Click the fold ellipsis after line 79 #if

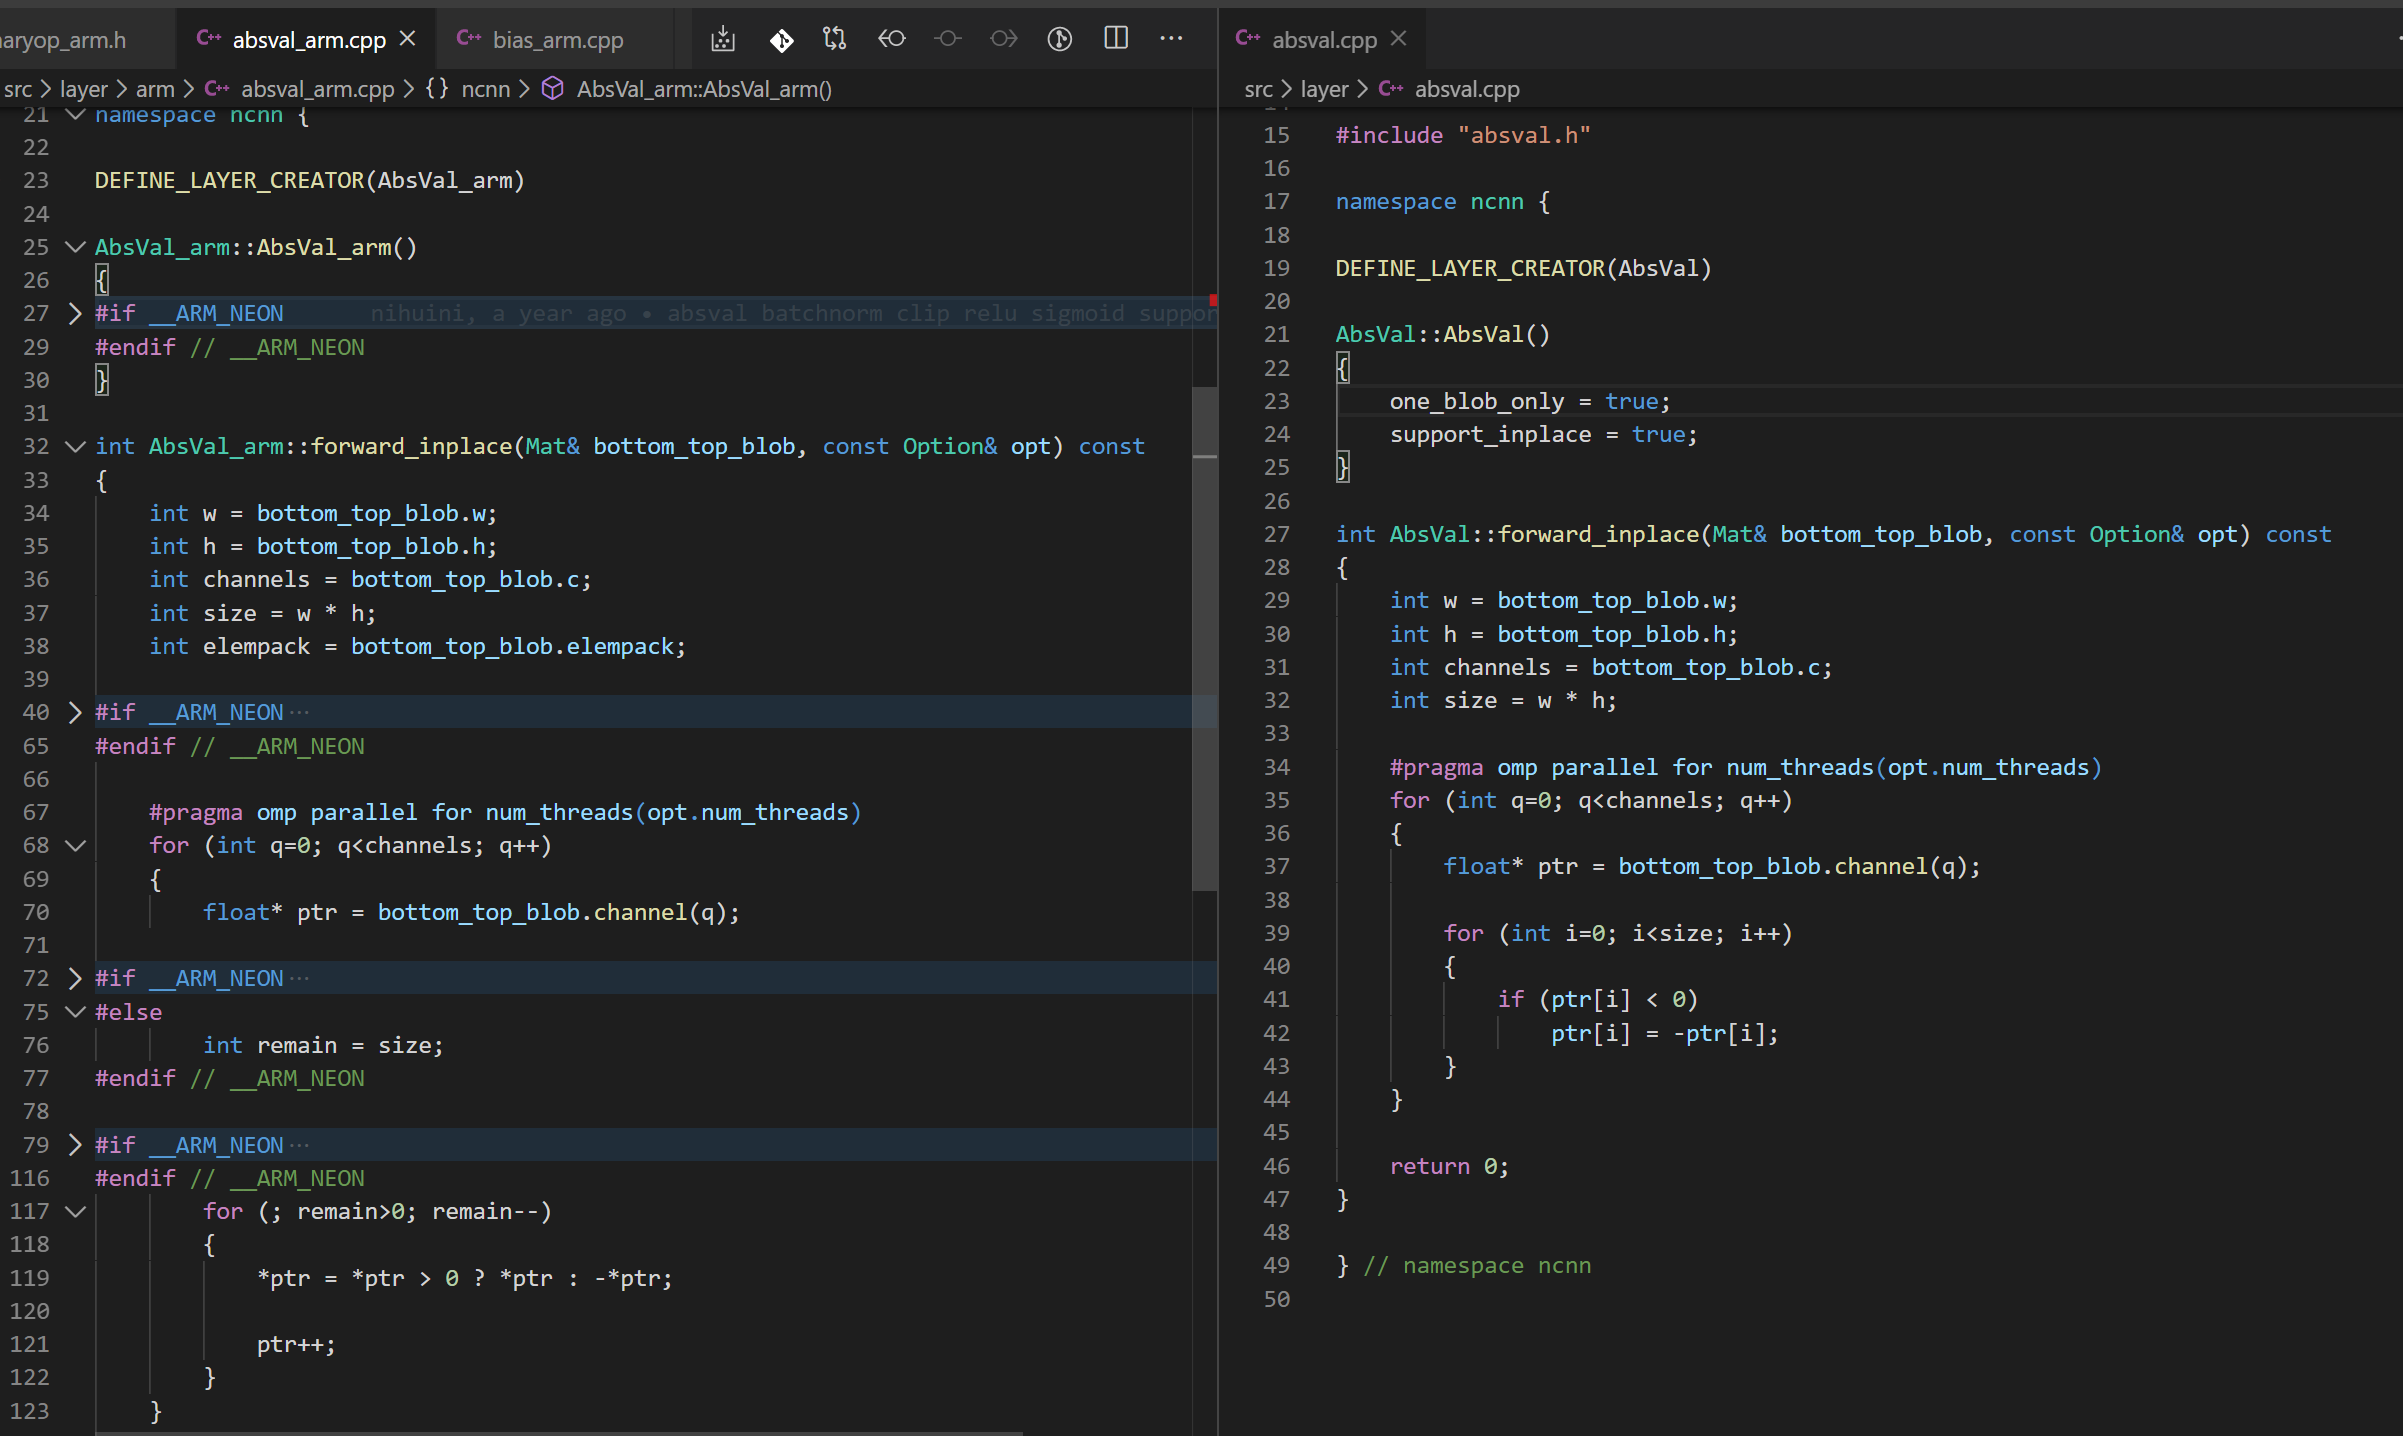299,1144
